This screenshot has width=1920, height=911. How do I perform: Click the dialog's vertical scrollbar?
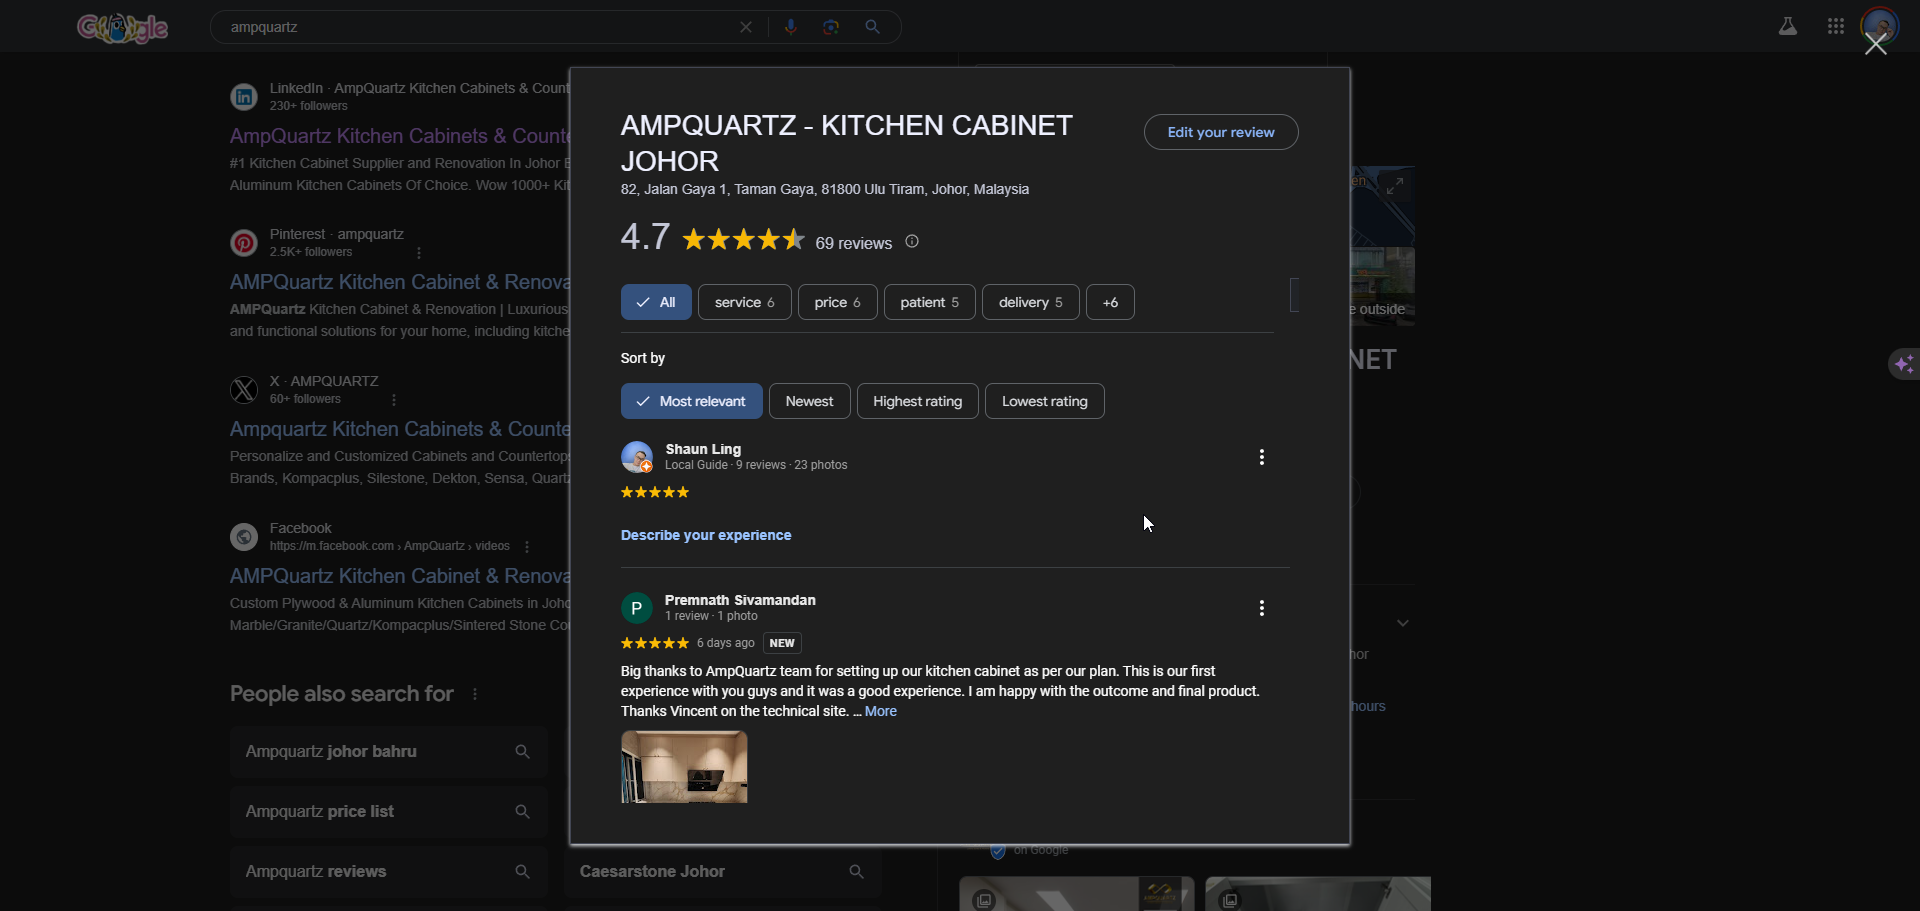pyautogui.click(x=1295, y=295)
